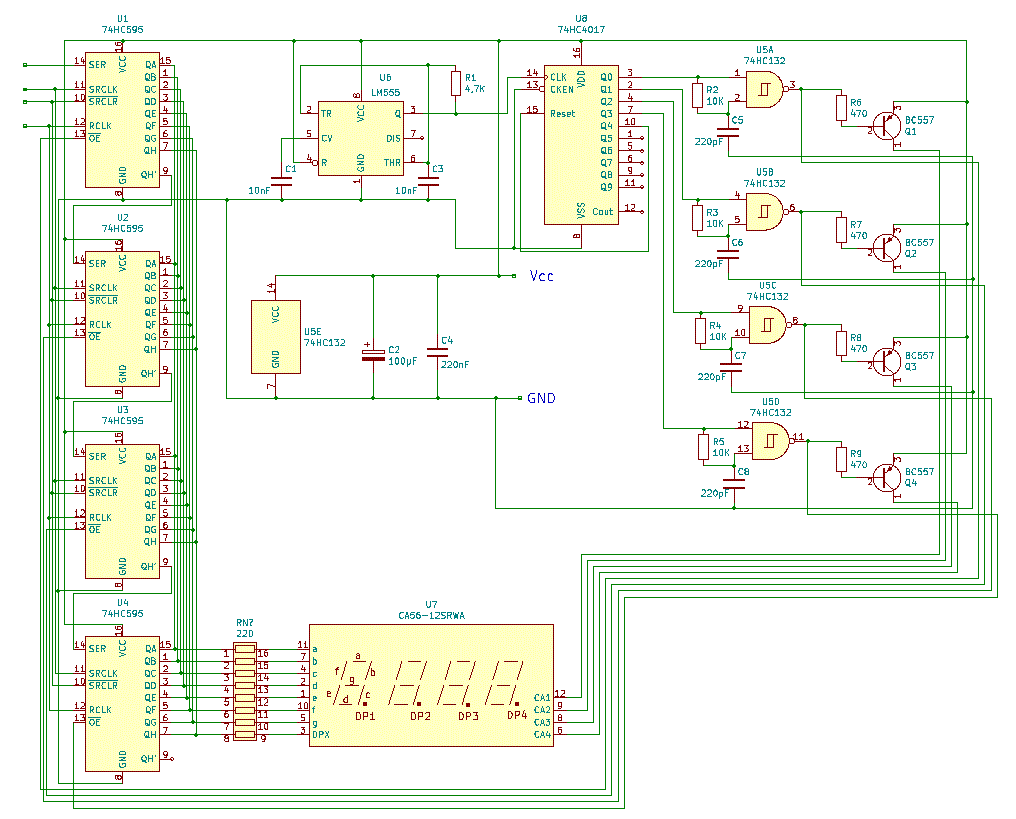
Task: Click the Reset pin label on U8
Action: coord(562,113)
